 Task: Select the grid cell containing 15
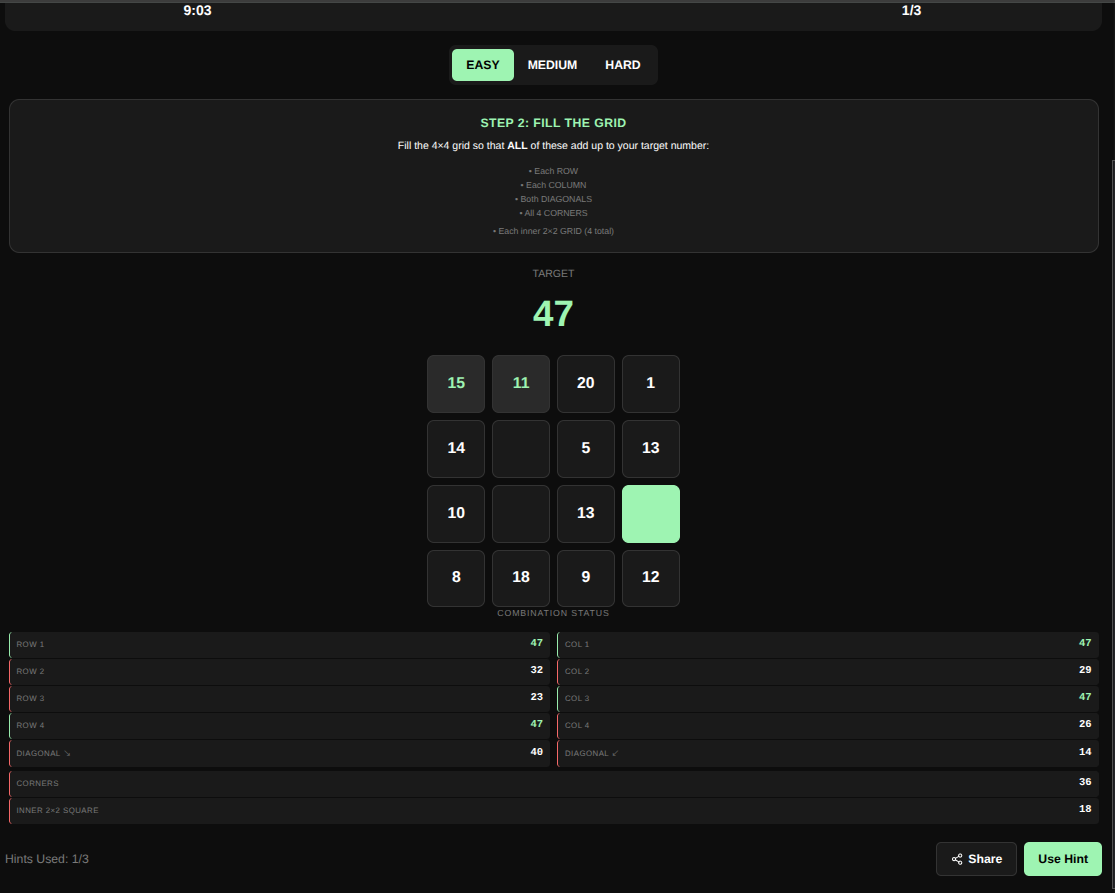455,383
